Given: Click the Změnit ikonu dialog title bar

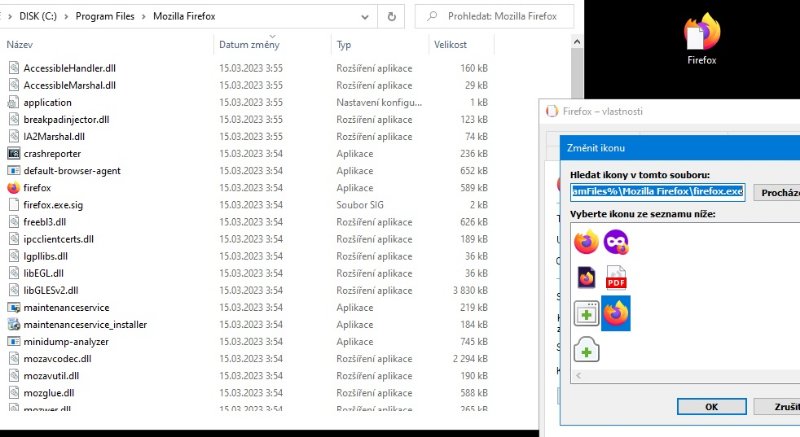Looking at the screenshot, I should [680, 148].
